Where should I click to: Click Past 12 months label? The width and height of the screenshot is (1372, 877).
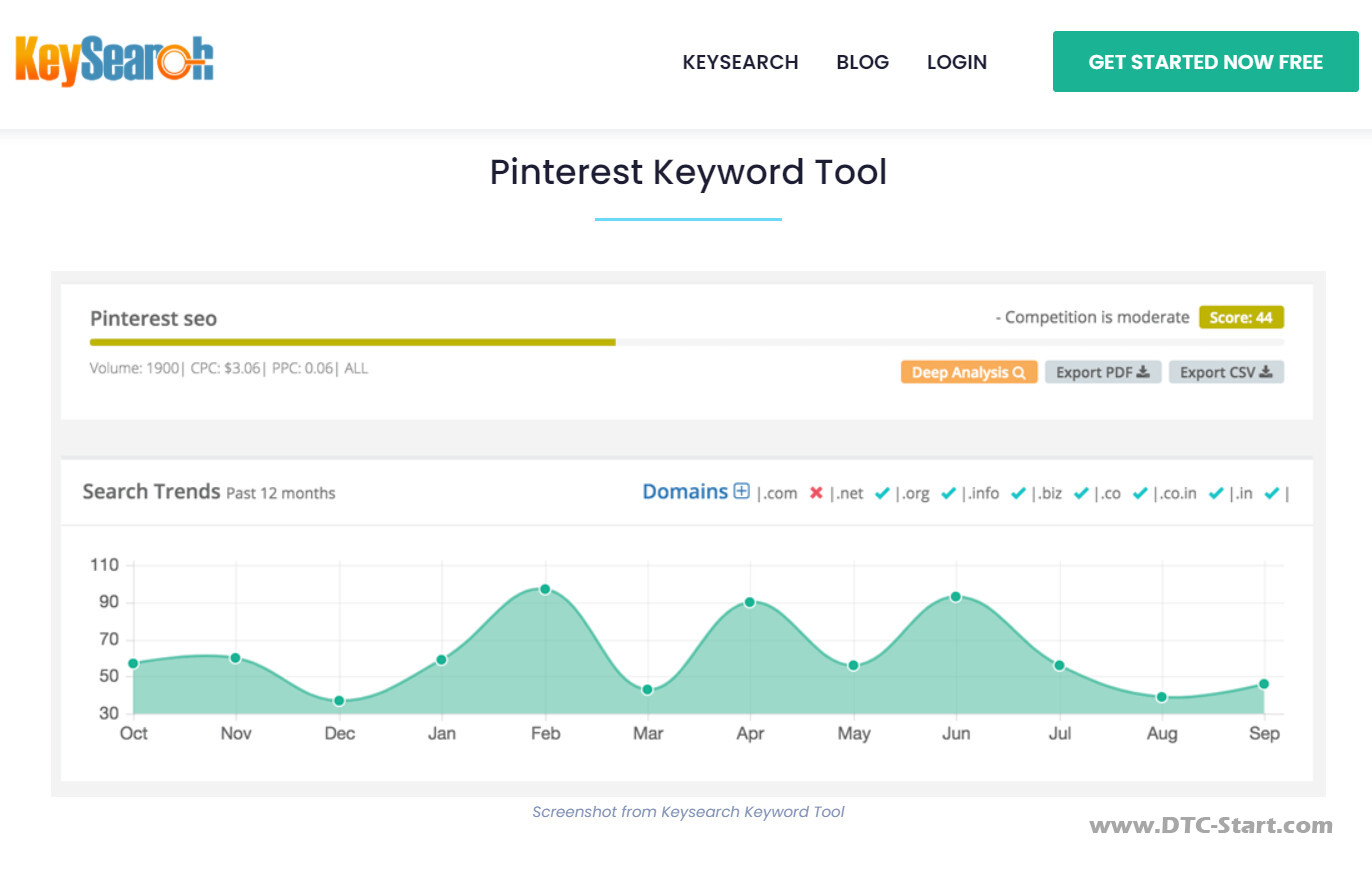[x=281, y=493]
